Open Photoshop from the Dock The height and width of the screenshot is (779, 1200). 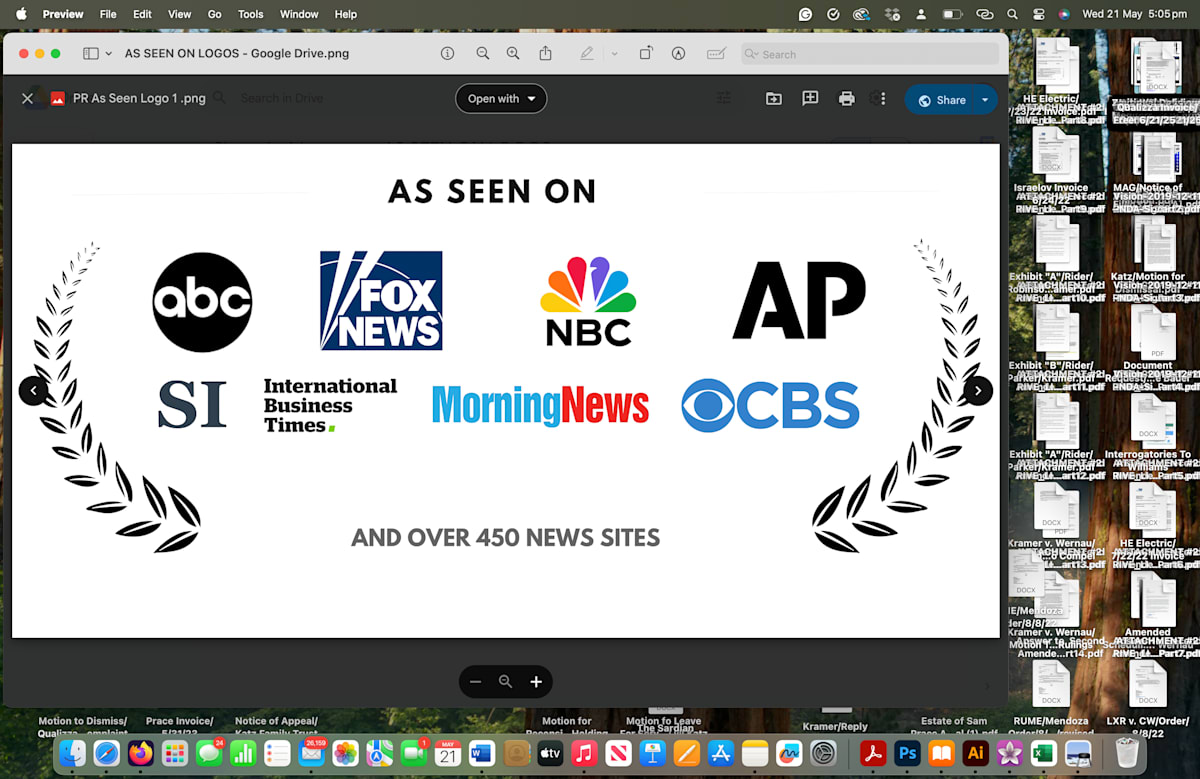click(x=908, y=752)
